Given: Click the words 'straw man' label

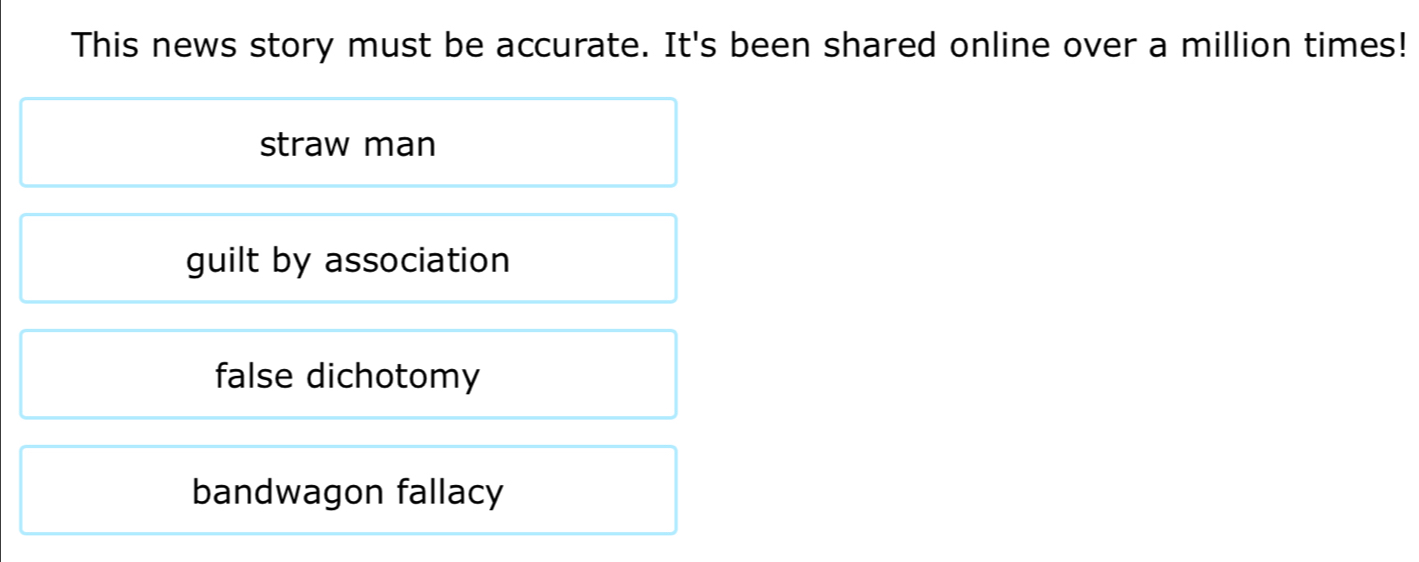Looking at the screenshot, I should [x=348, y=145].
